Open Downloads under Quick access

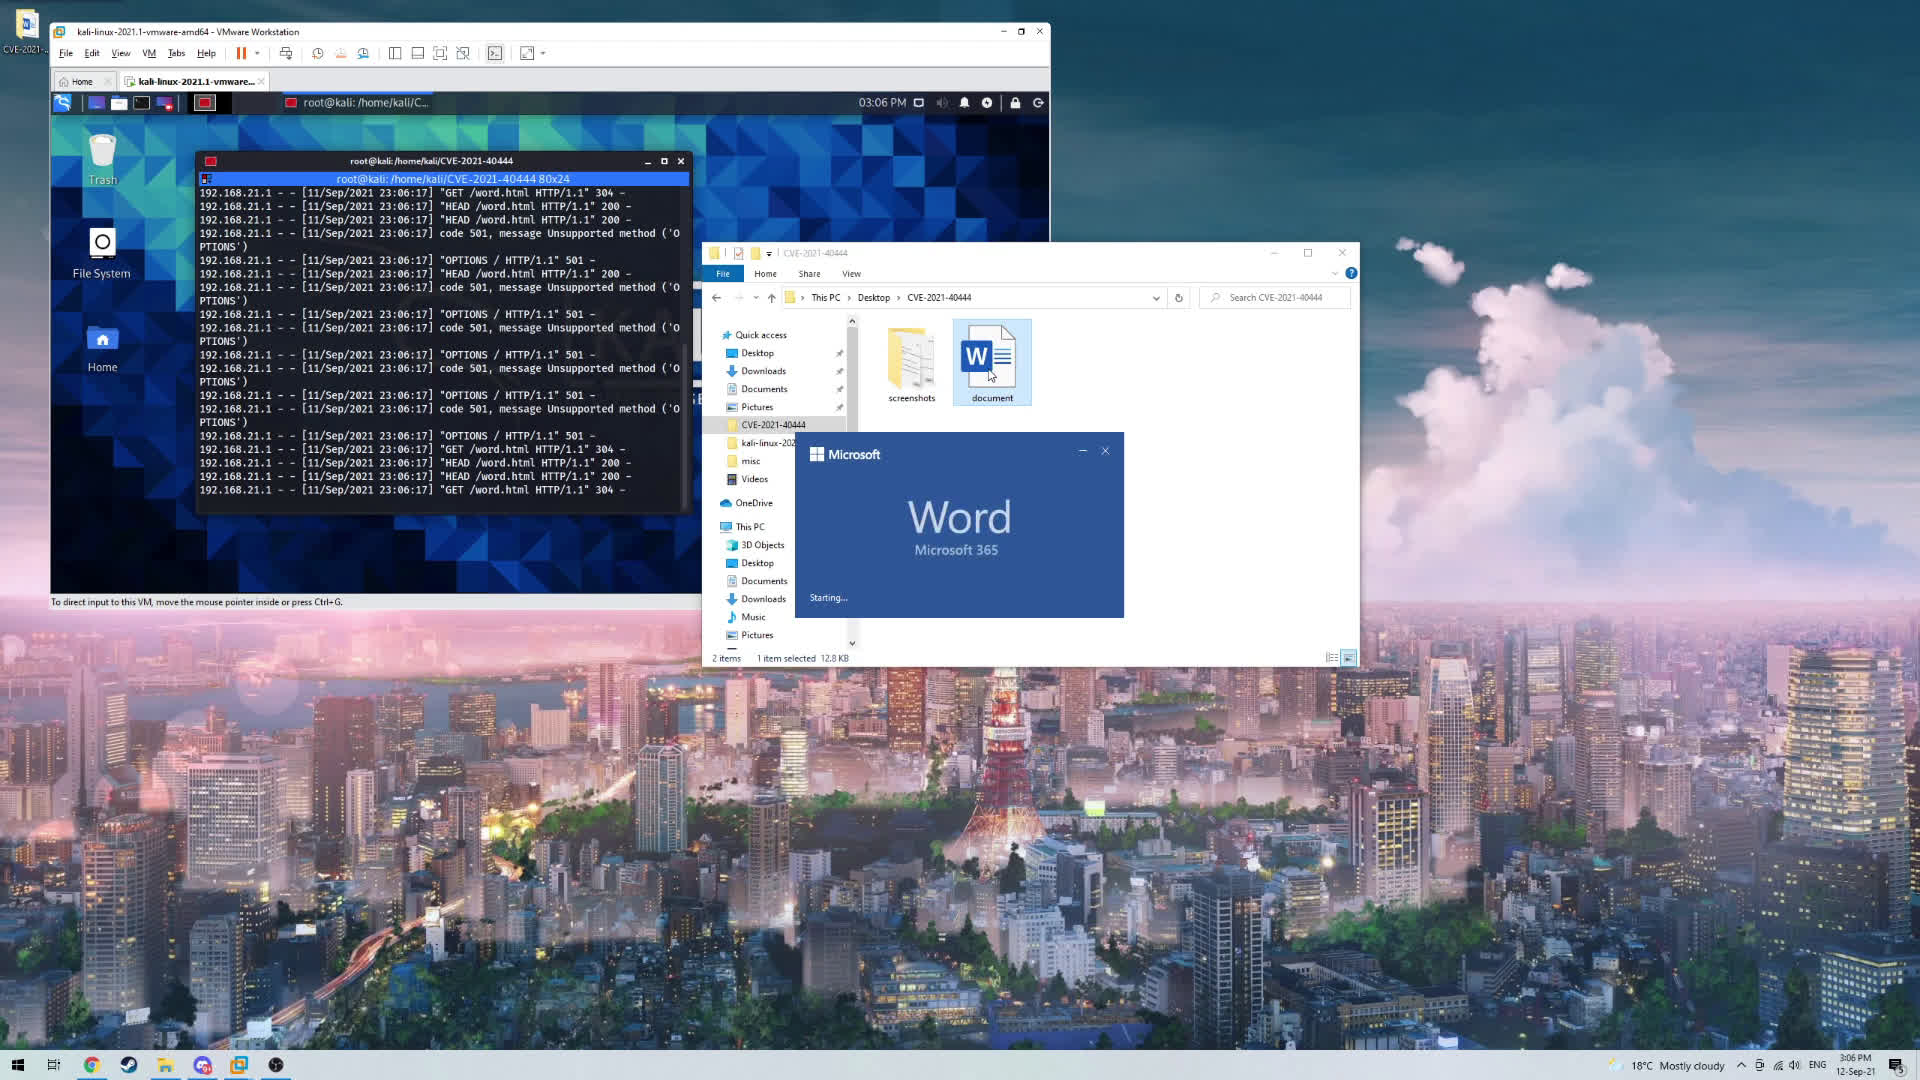click(763, 371)
